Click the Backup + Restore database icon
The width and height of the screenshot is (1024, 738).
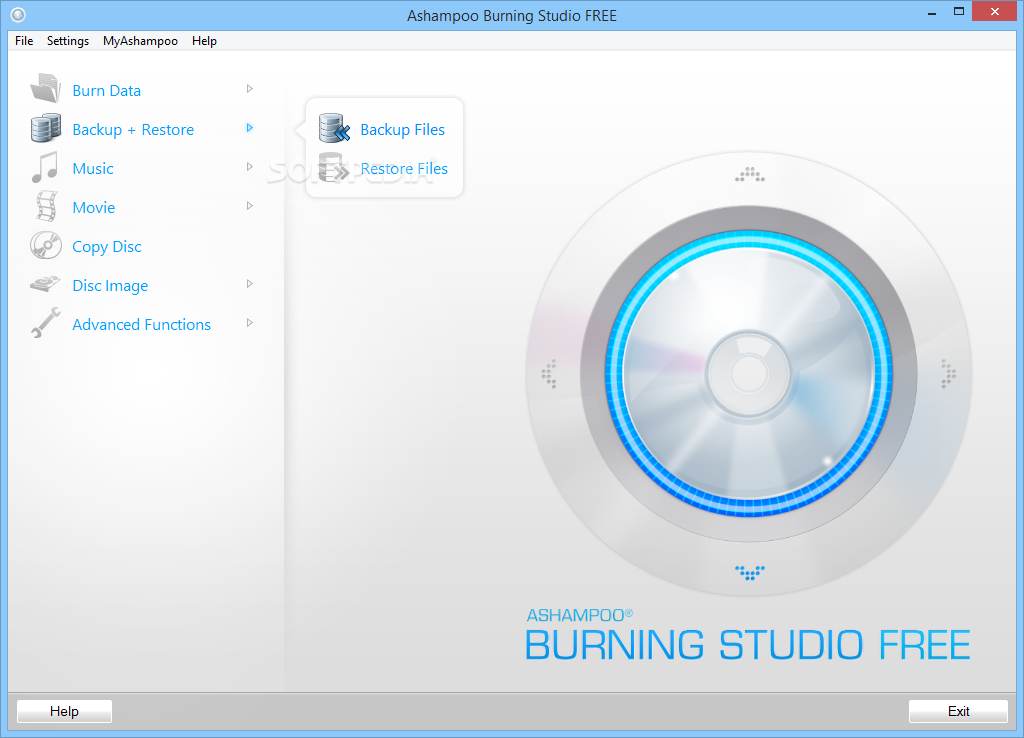pyautogui.click(x=46, y=128)
